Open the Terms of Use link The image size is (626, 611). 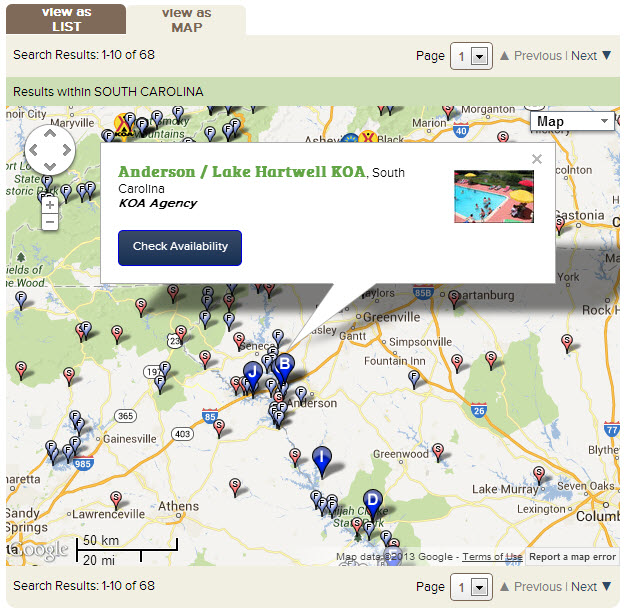492,557
